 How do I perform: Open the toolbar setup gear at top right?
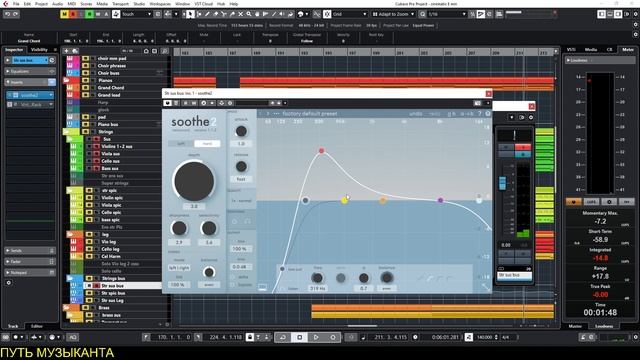pos(636,14)
